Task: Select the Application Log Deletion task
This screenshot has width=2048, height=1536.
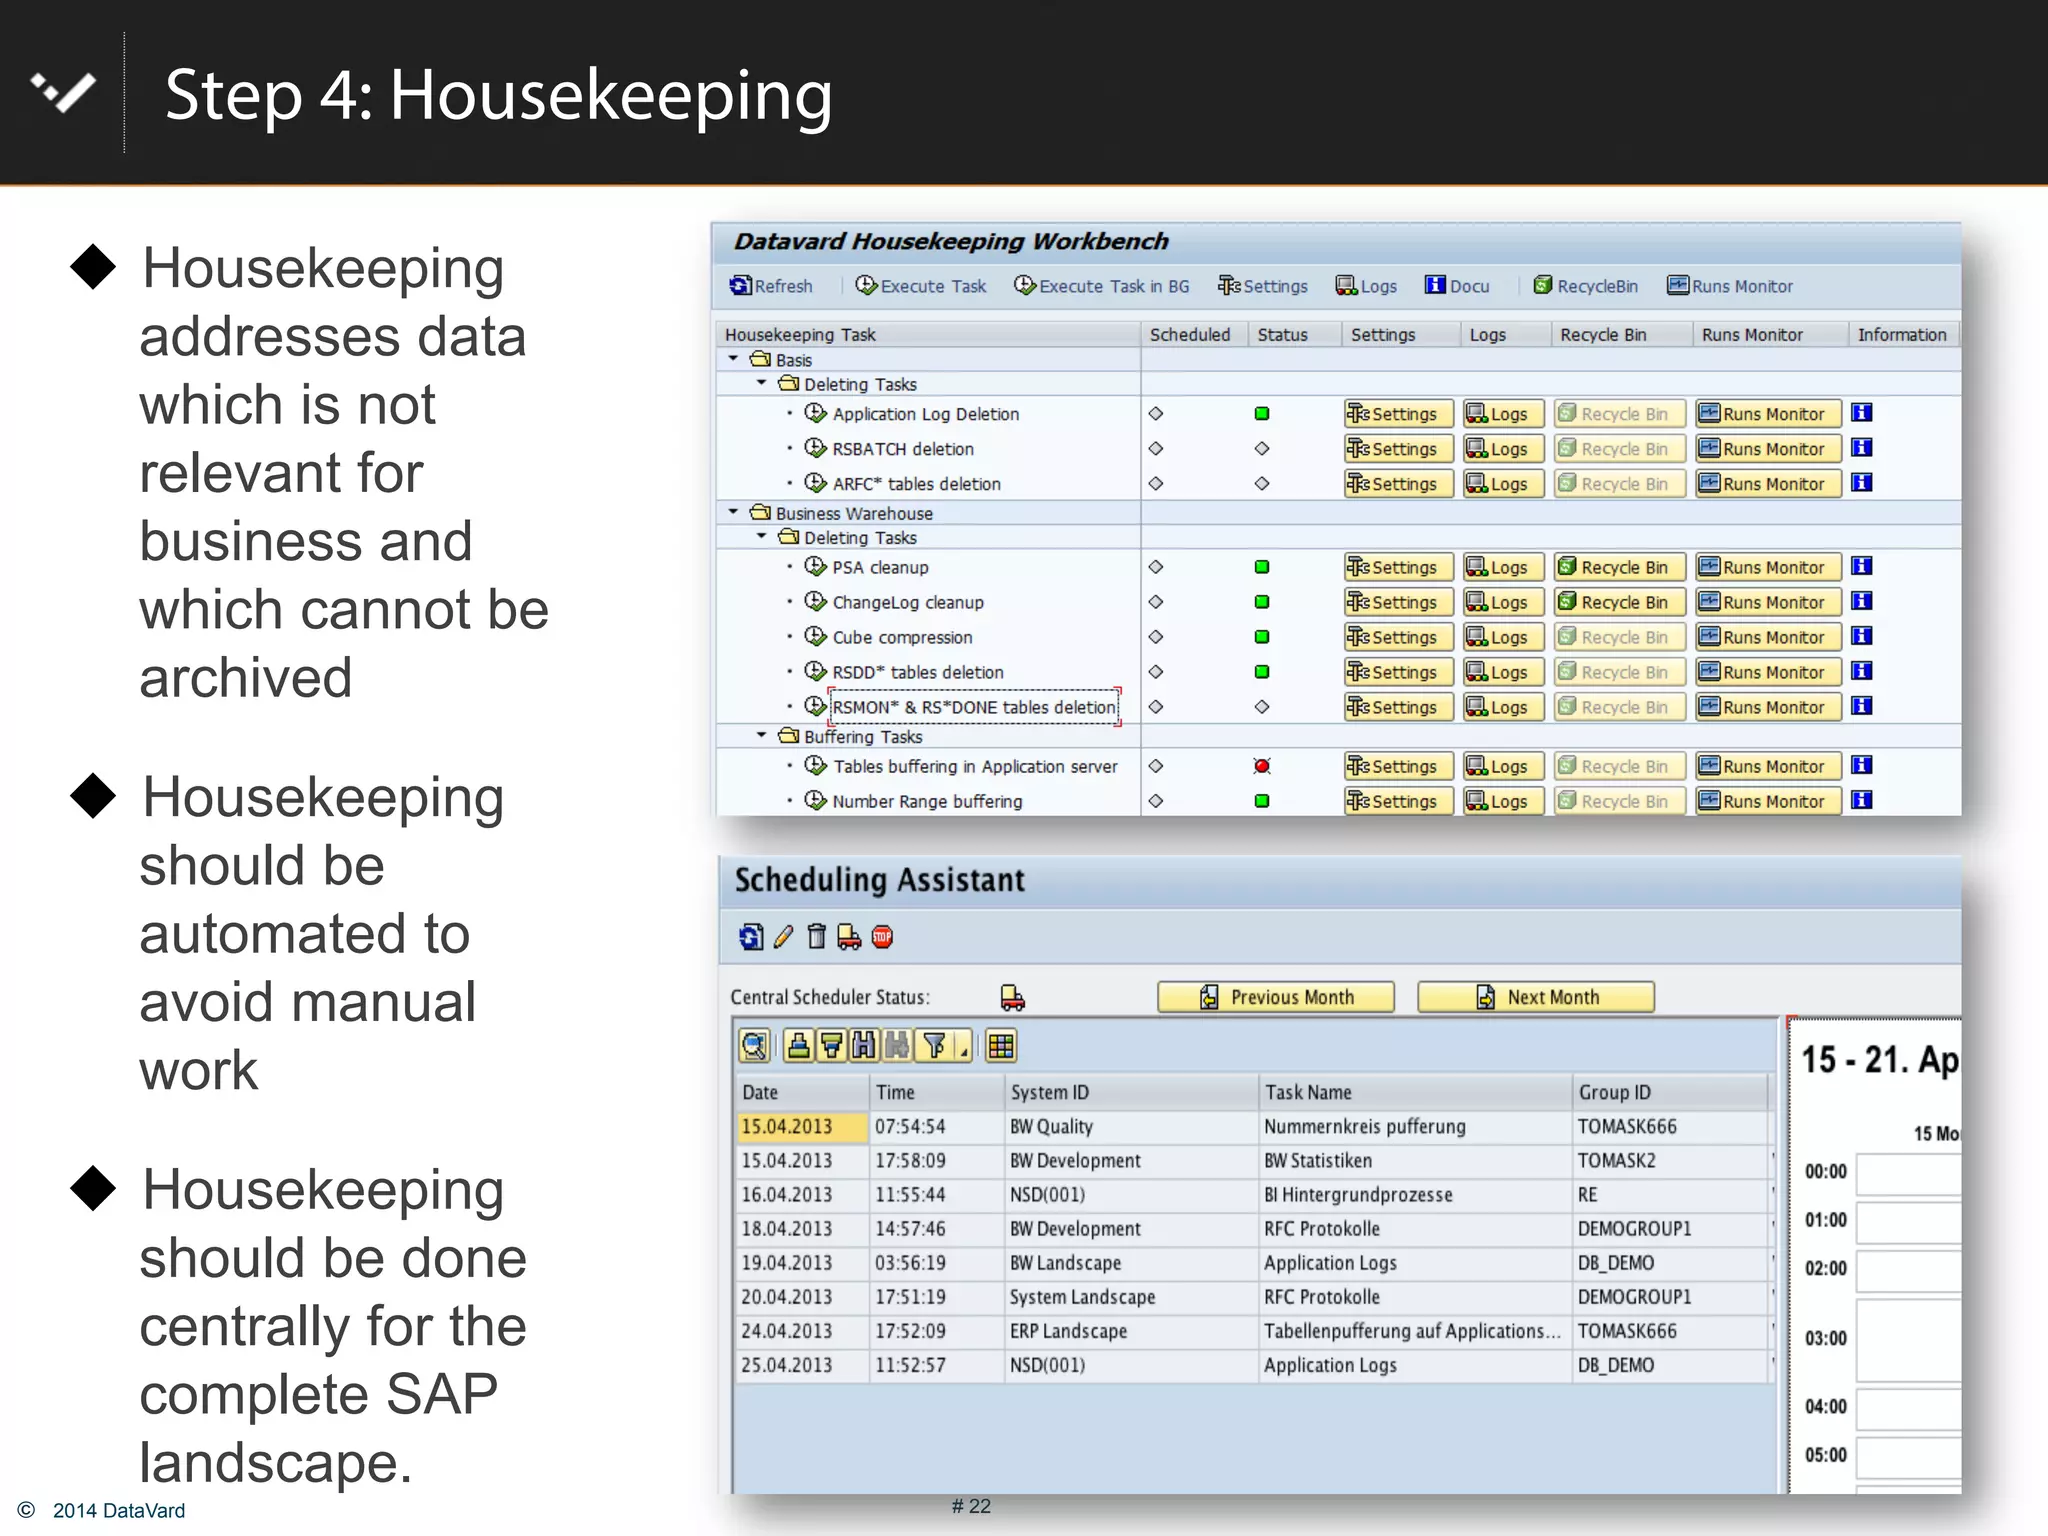Action: [925, 414]
